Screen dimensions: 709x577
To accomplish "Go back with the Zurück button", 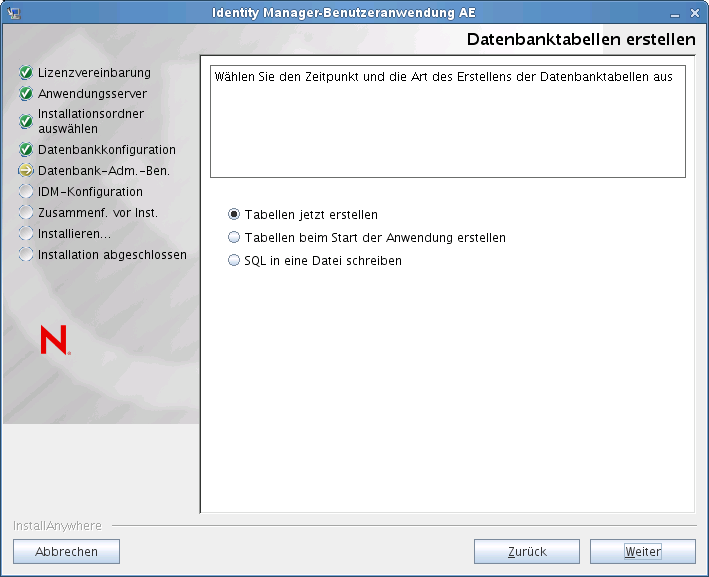I will pyautogui.click(x=527, y=552).
